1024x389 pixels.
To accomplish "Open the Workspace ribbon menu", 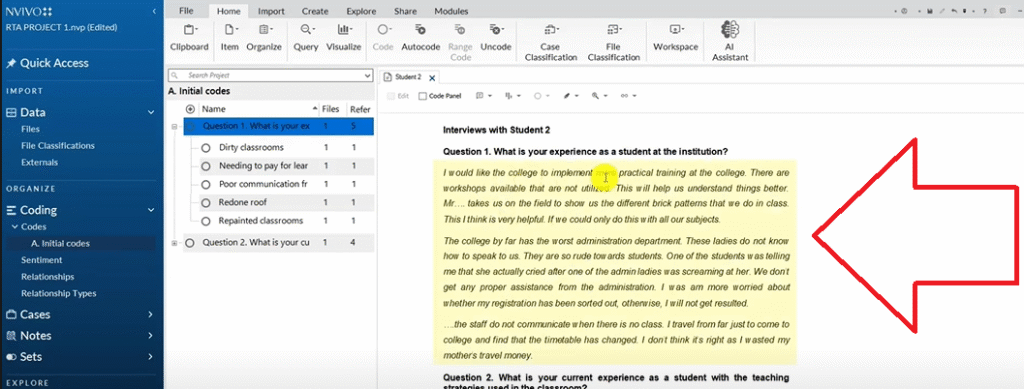I will 675,38.
